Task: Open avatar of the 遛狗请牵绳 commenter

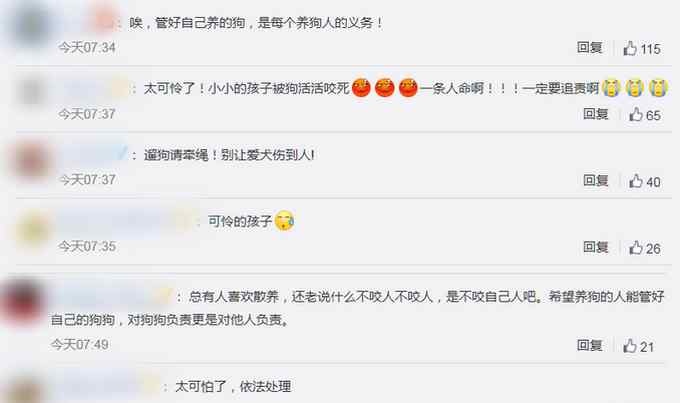Action: coord(31,161)
